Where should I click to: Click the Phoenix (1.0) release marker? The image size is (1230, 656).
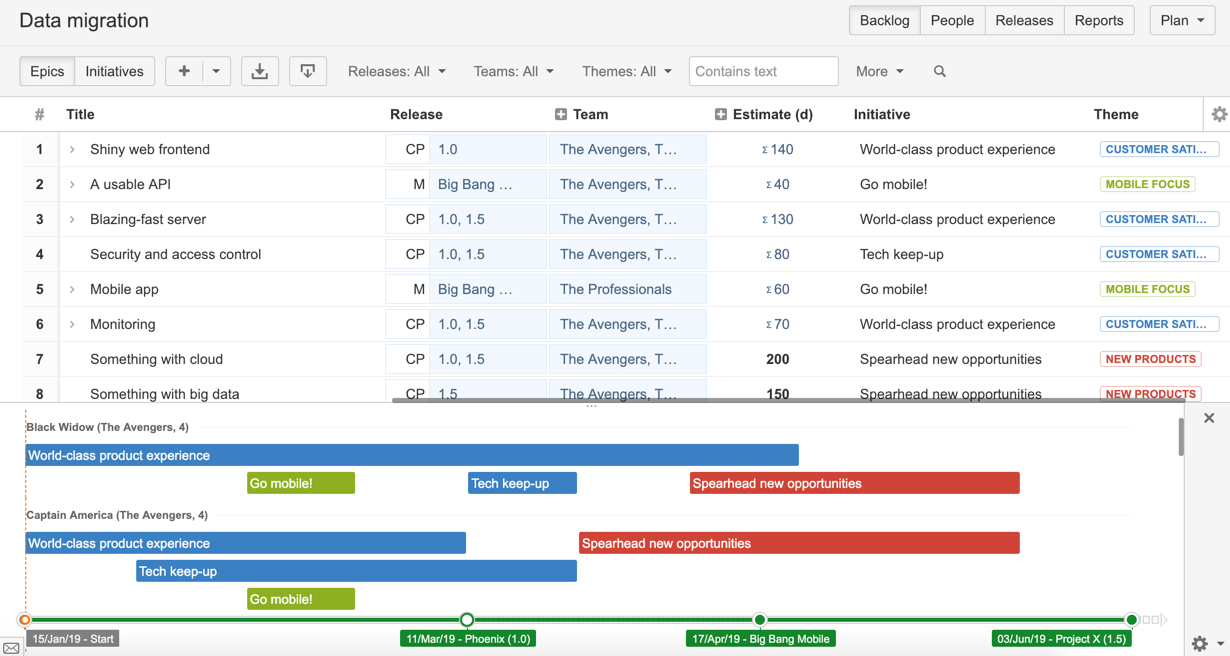point(467,620)
